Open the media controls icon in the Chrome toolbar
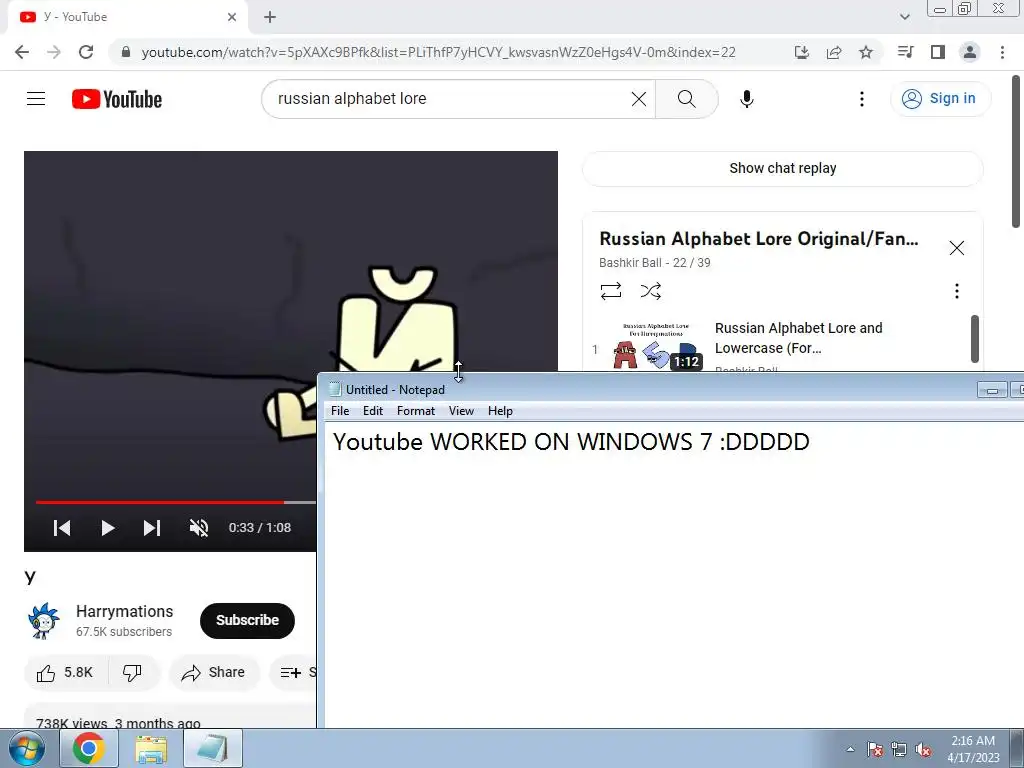Image resolution: width=1024 pixels, height=768 pixels. [x=906, y=52]
